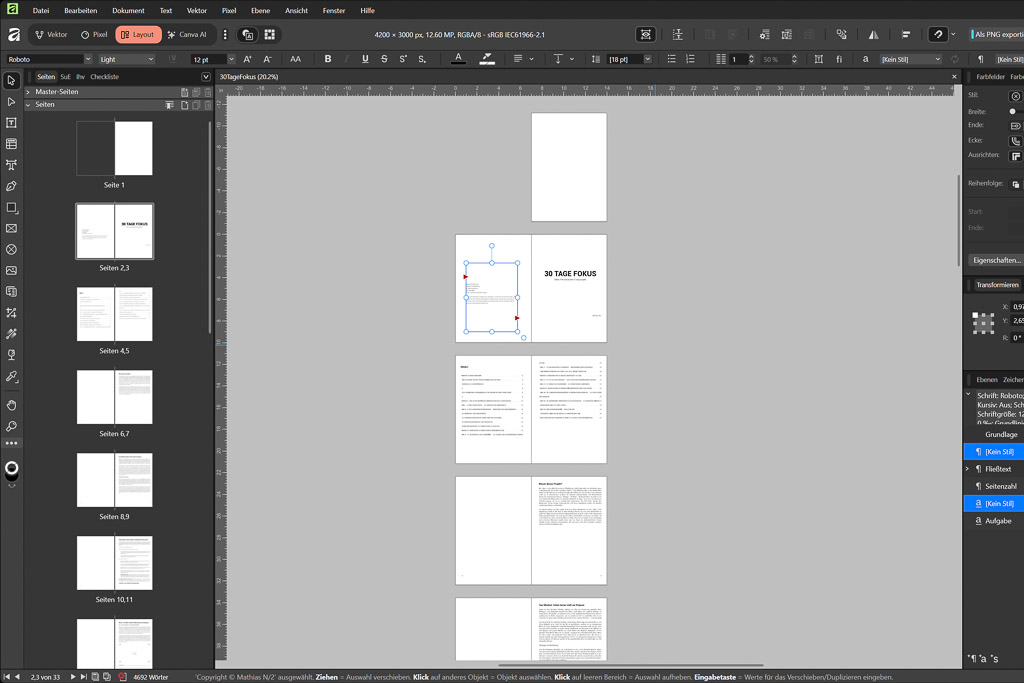Select the Table tool in the toolbar
Image resolution: width=1024 pixels, height=683 pixels.
coord(12,144)
